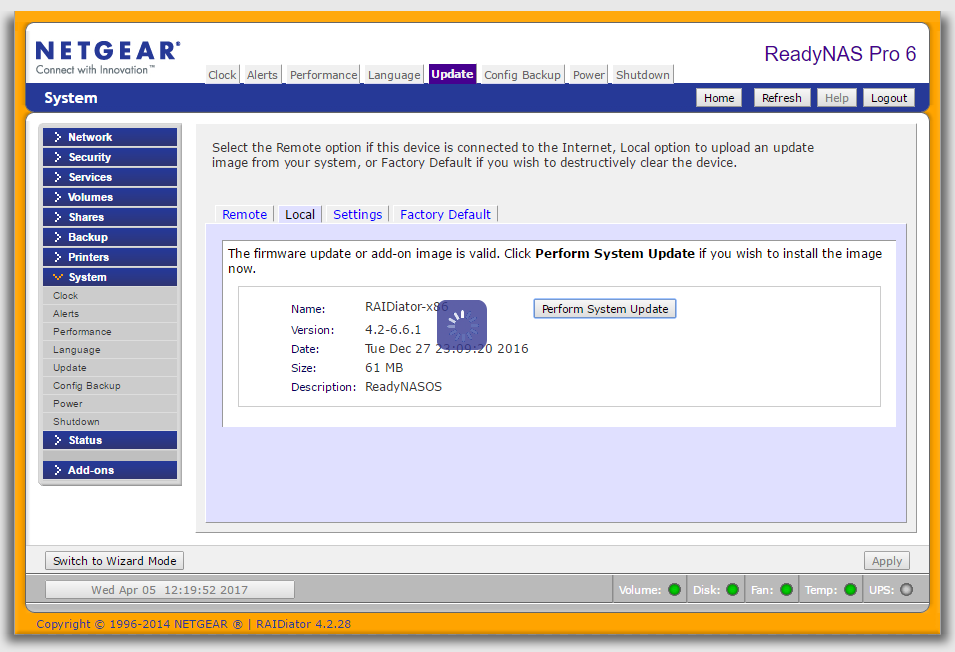Switch to the Language top tab
The image size is (955, 652).
click(394, 74)
